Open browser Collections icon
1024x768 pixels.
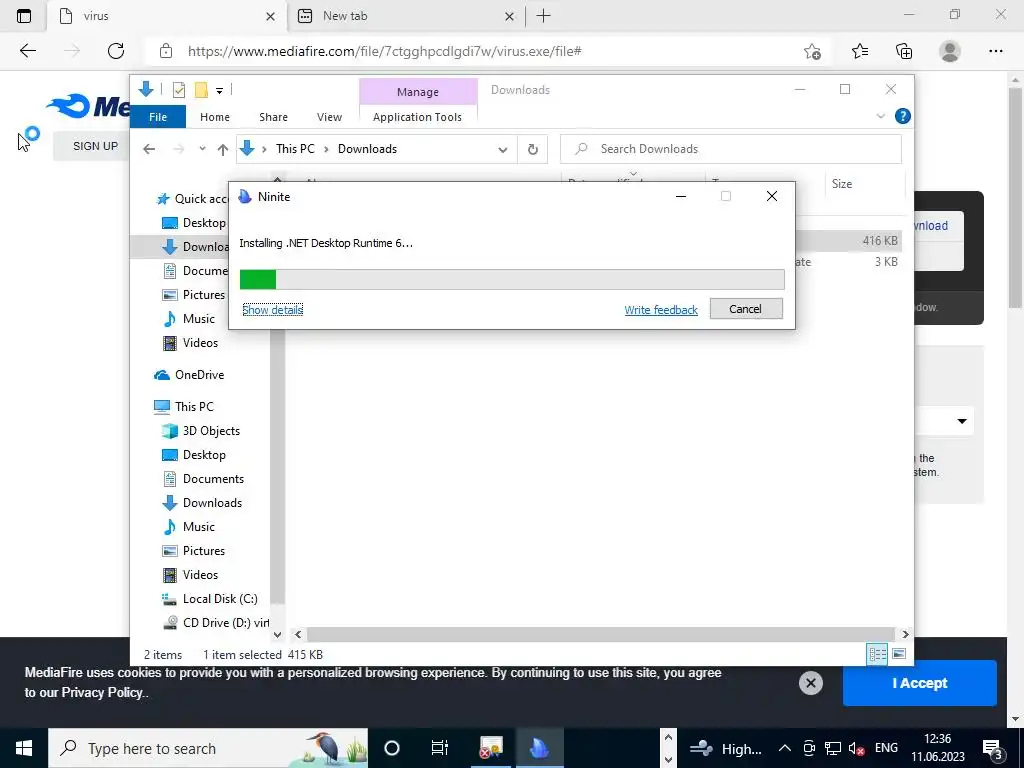click(x=904, y=51)
